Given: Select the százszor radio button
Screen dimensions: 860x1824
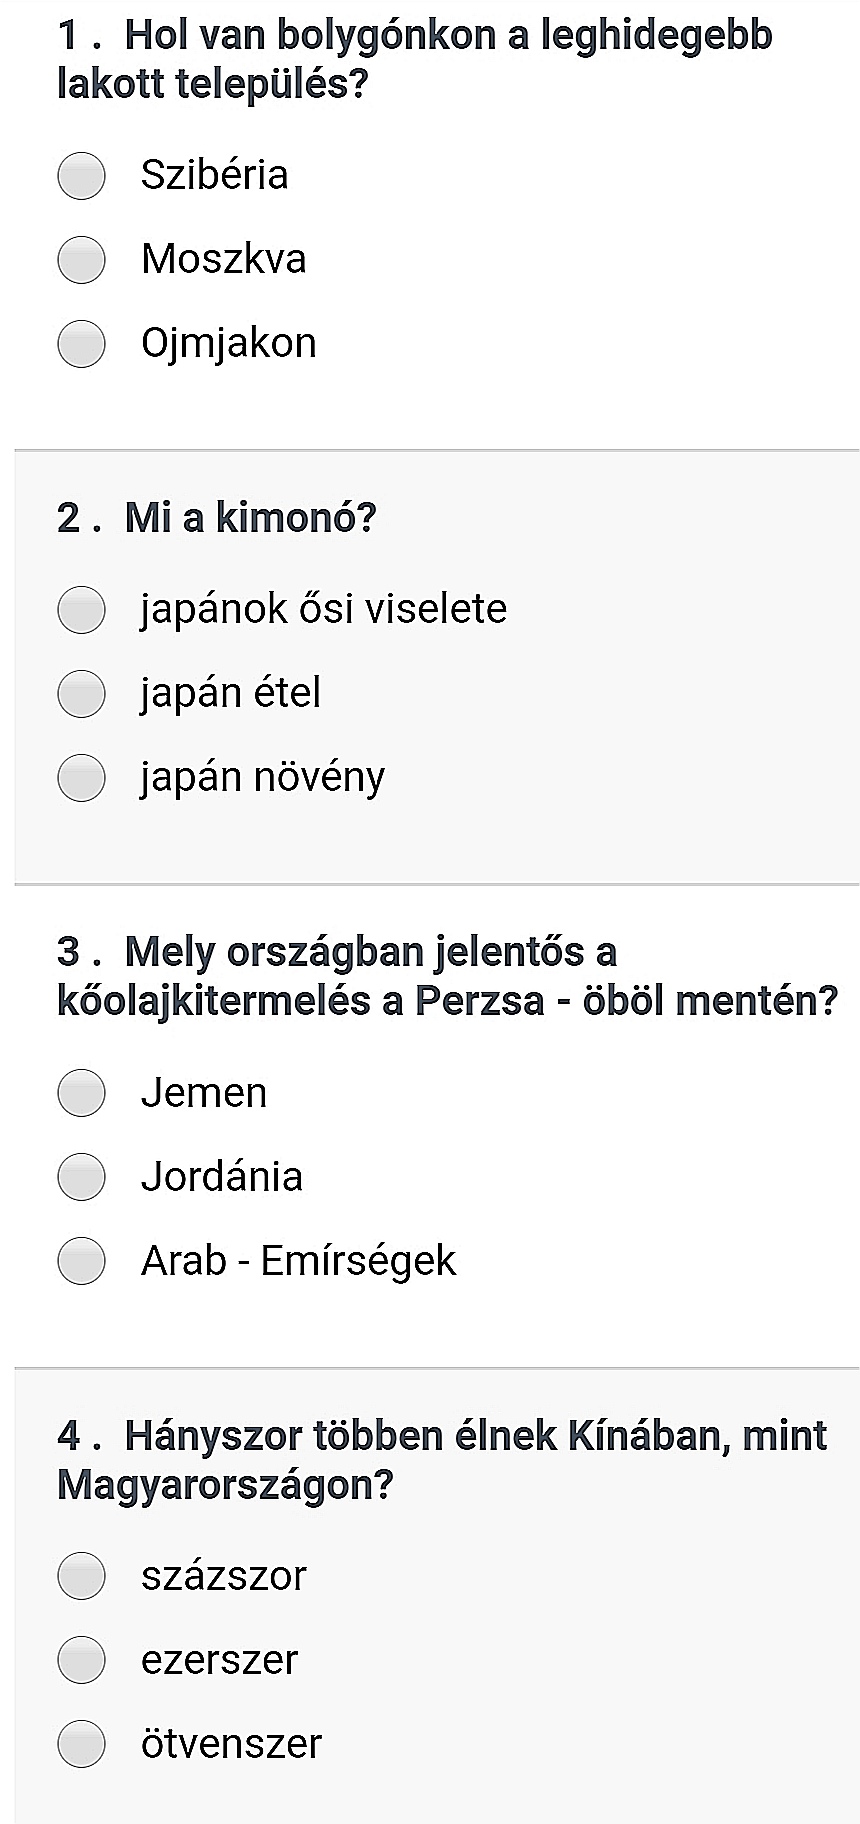Looking at the screenshot, I should (82, 1576).
